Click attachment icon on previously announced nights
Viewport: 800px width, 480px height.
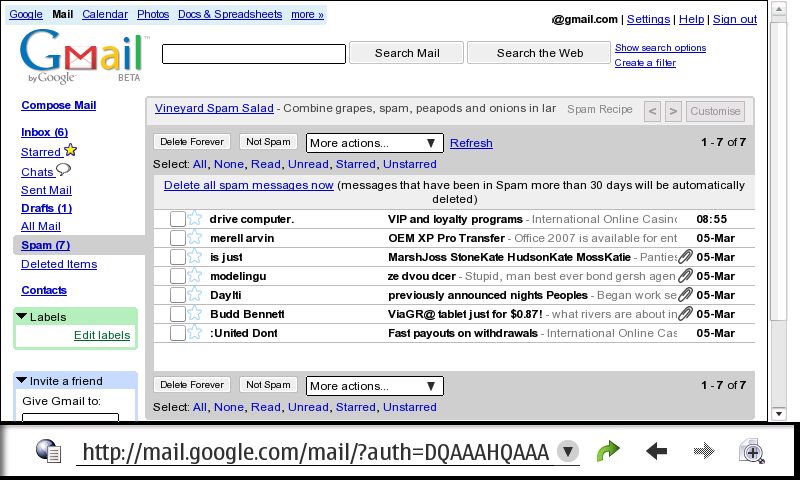click(685, 295)
